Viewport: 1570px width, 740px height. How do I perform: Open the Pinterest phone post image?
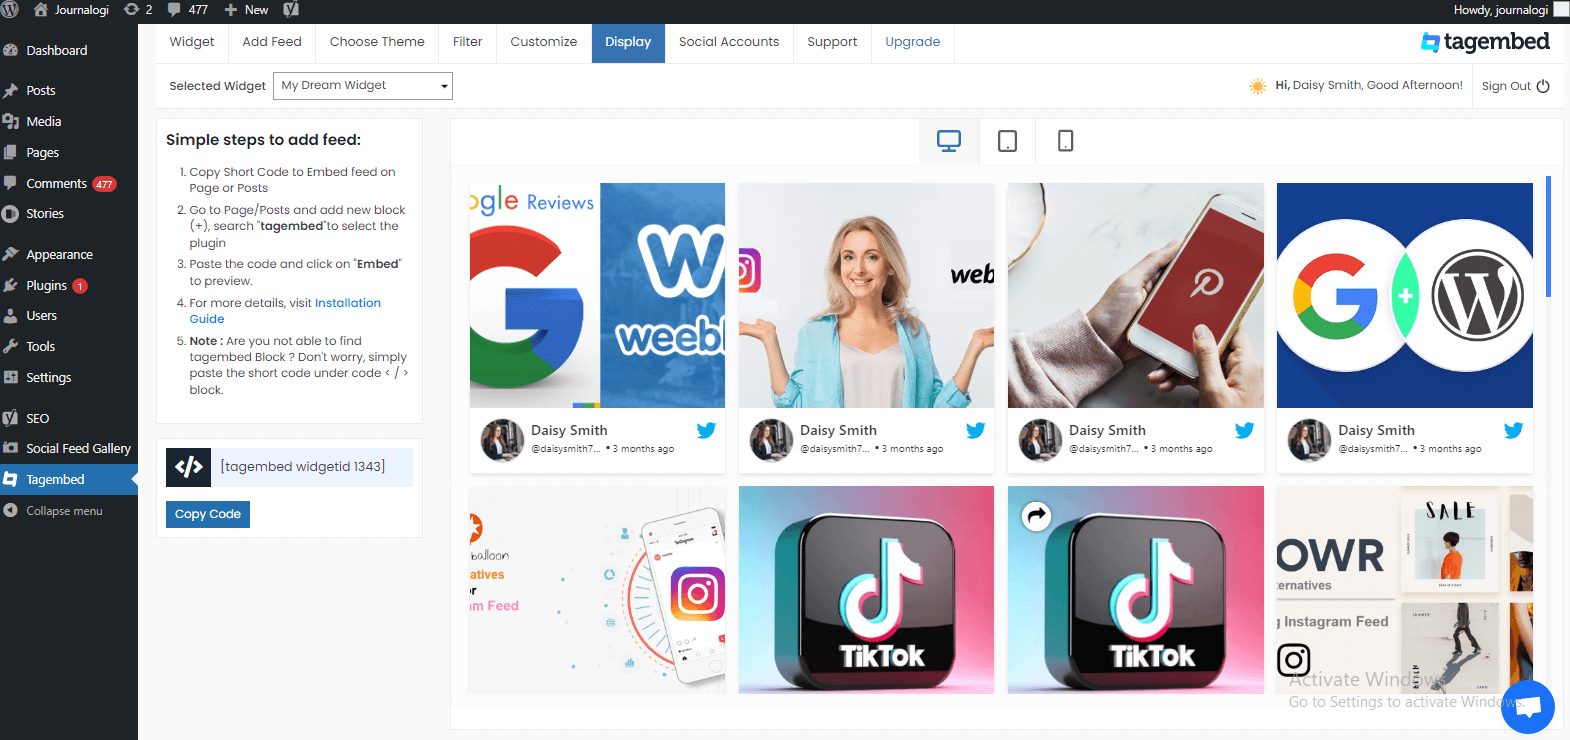tap(1136, 295)
